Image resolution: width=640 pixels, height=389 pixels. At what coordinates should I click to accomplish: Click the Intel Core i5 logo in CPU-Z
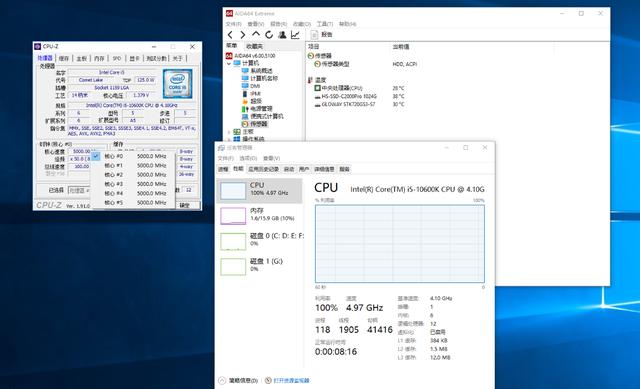tap(178, 84)
